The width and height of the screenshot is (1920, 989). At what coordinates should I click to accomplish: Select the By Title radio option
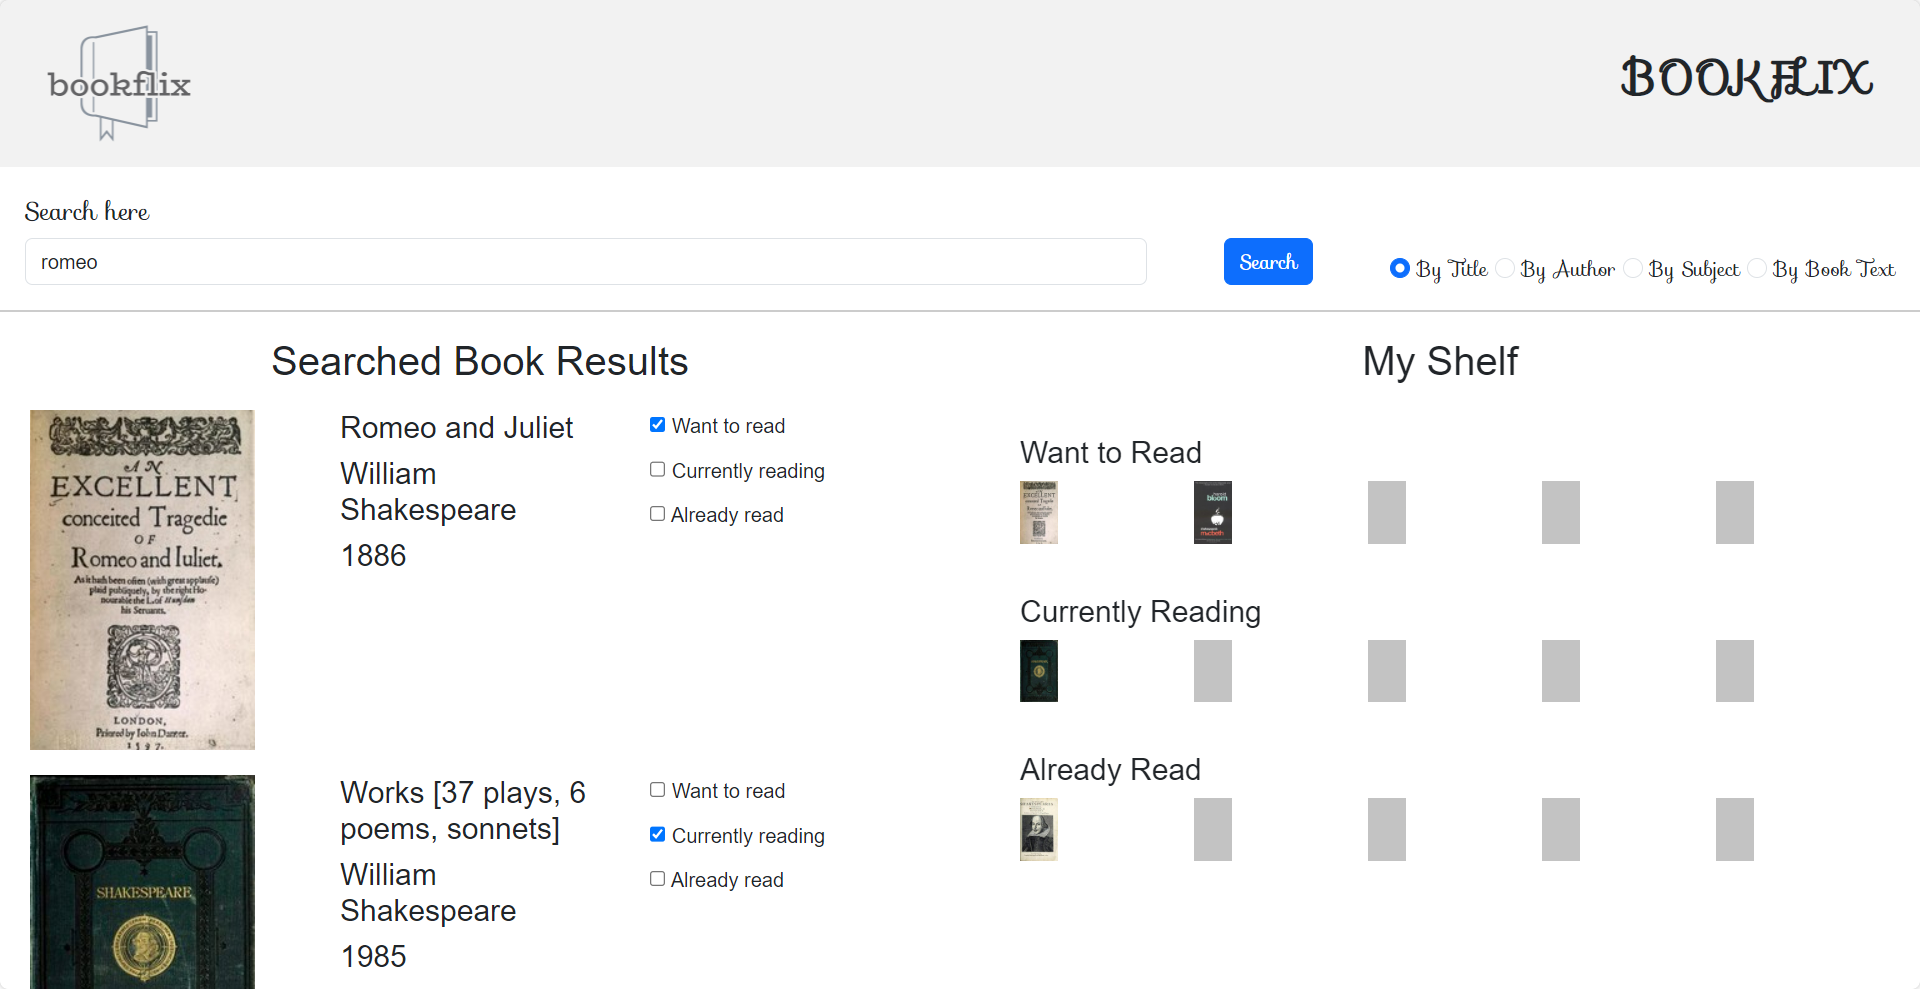coord(1399,268)
